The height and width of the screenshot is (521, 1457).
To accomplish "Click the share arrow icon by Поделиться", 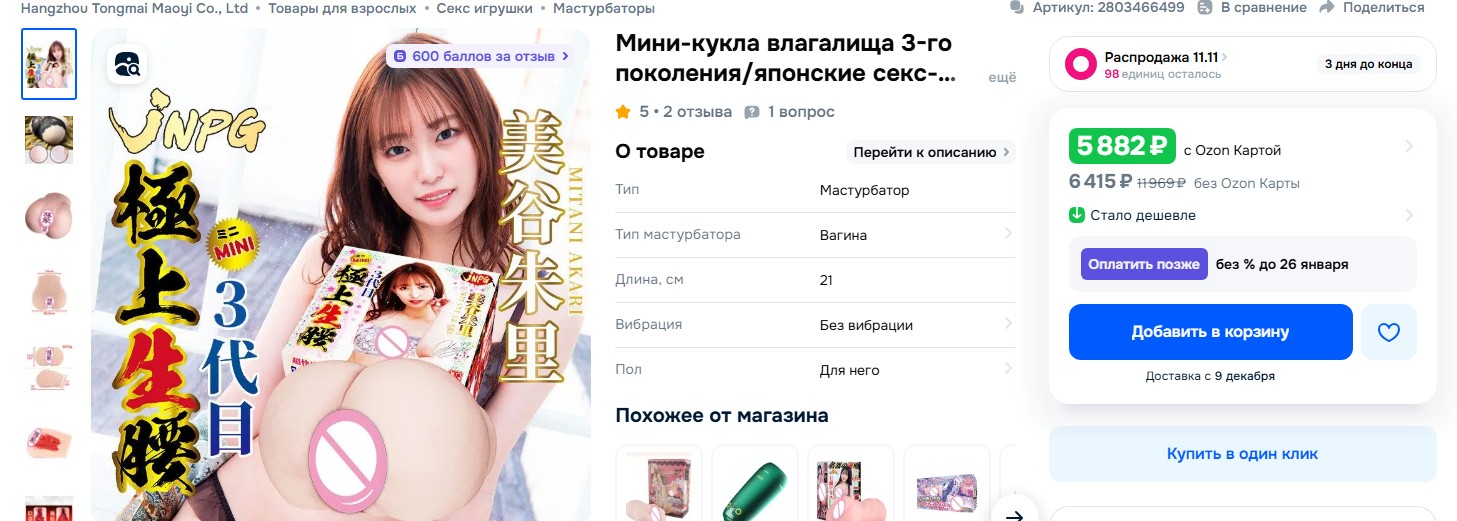I will coord(1327,7).
